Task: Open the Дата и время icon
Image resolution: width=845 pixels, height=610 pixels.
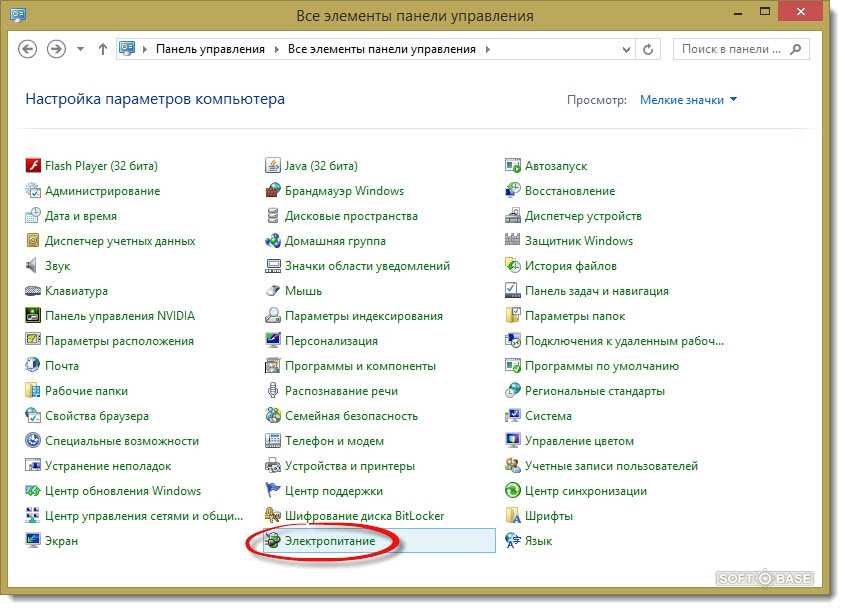Action: 33,216
